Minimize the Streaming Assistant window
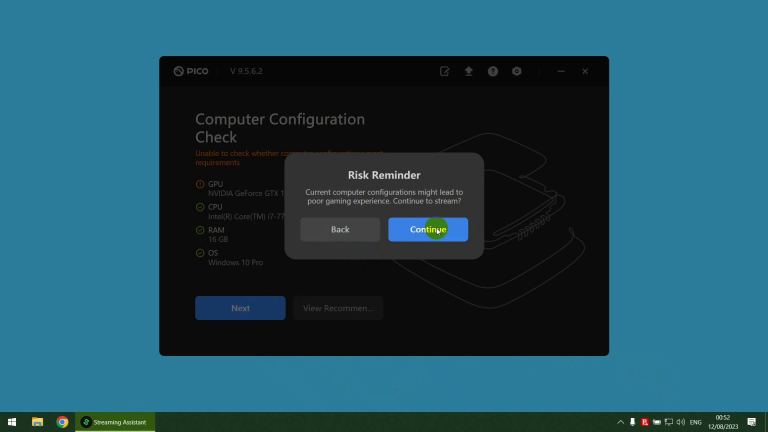The image size is (768, 432). point(561,72)
